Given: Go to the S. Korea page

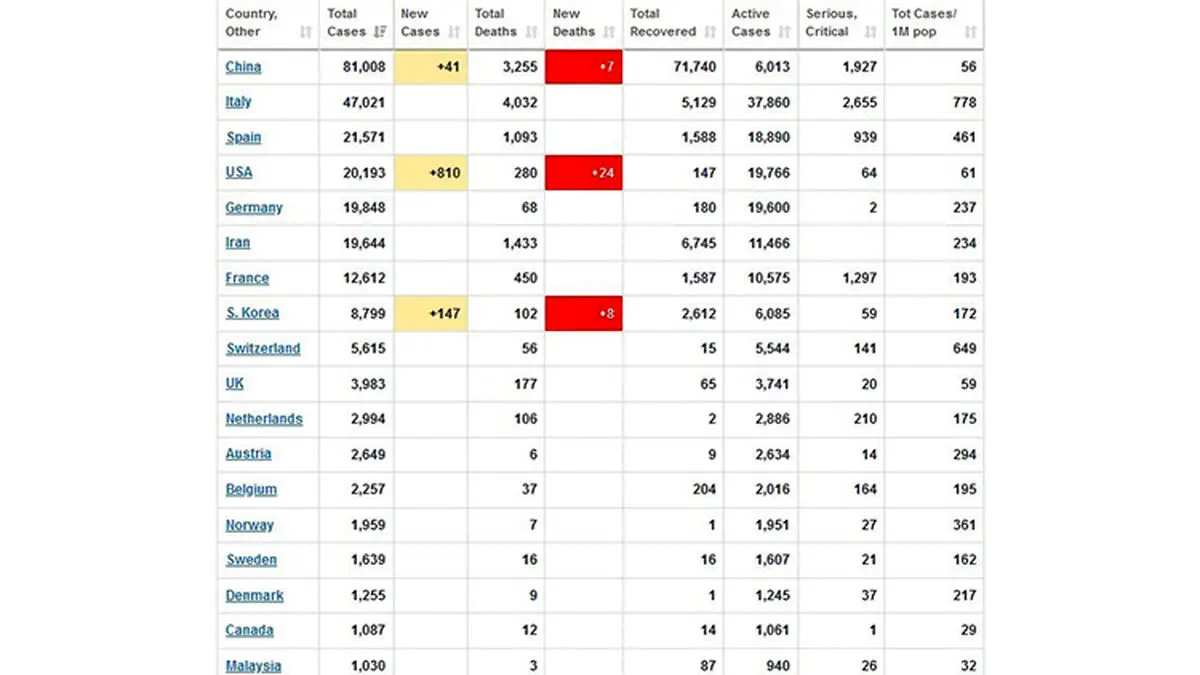Looking at the screenshot, I should tap(252, 313).
